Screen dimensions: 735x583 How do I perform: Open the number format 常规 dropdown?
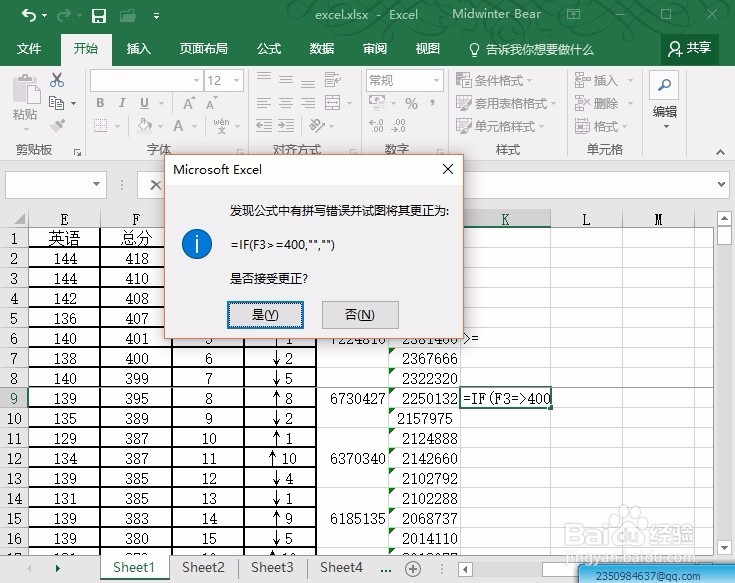click(436, 81)
